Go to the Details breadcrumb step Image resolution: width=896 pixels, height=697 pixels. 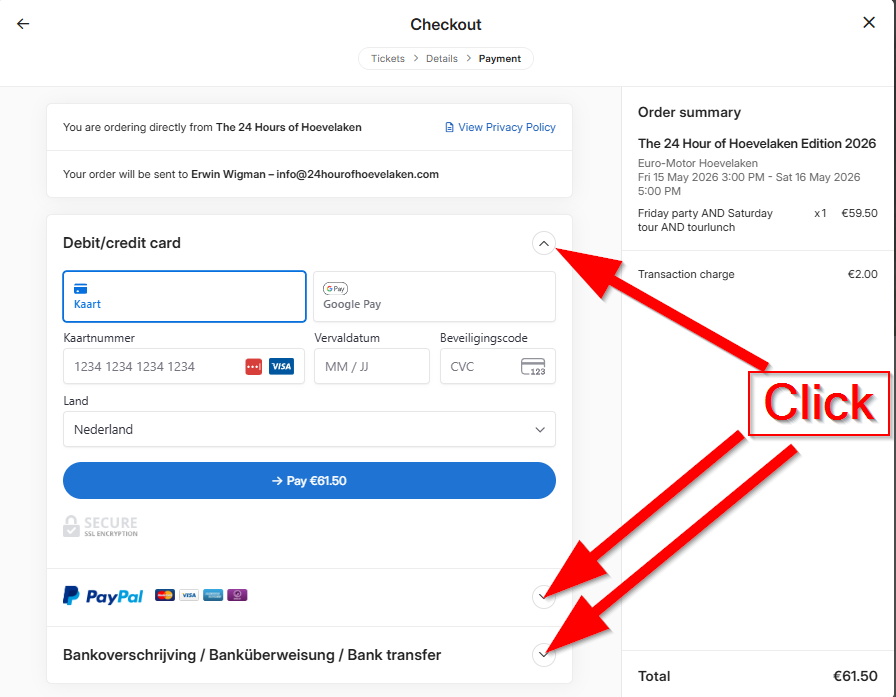point(441,59)
